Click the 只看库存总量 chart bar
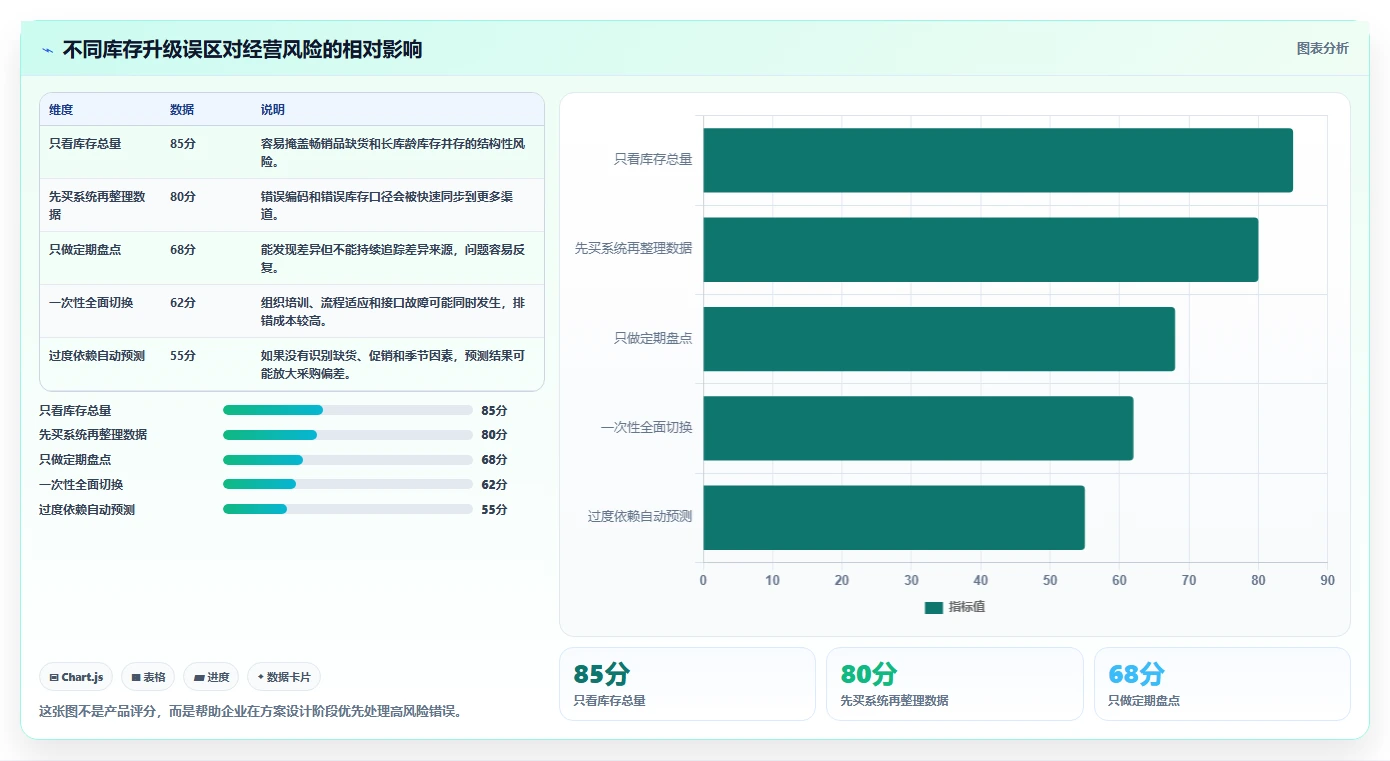 [998, 160]
